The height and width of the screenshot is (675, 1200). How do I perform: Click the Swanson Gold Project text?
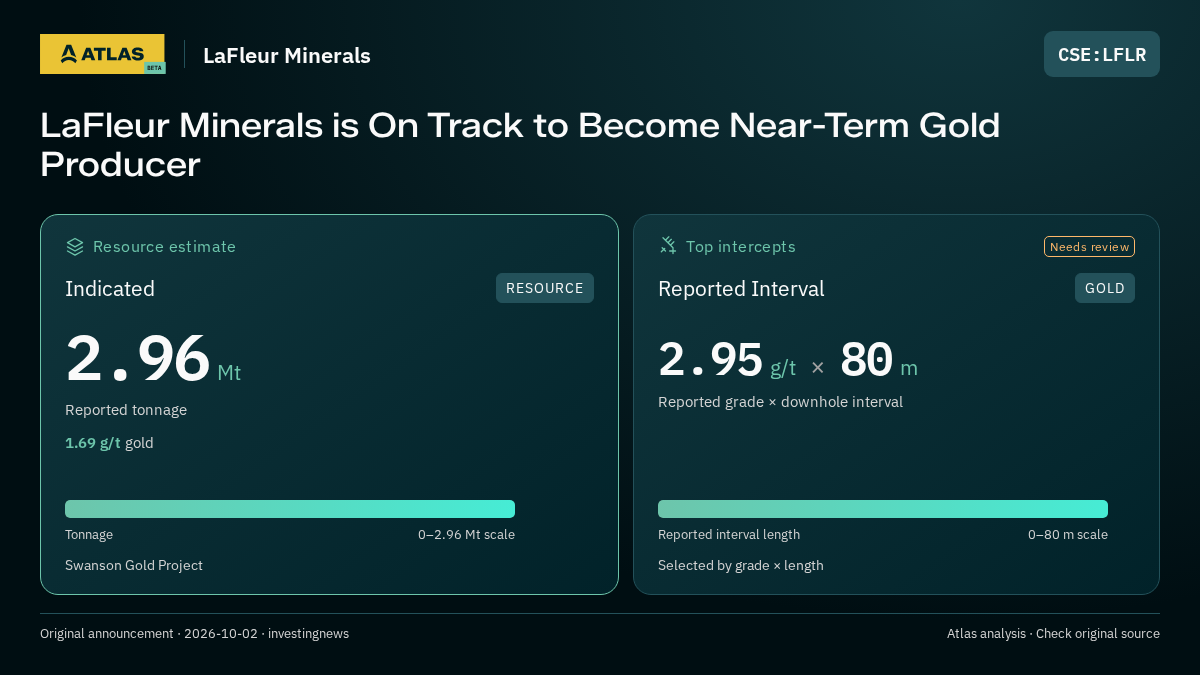[x=134, y=566]
